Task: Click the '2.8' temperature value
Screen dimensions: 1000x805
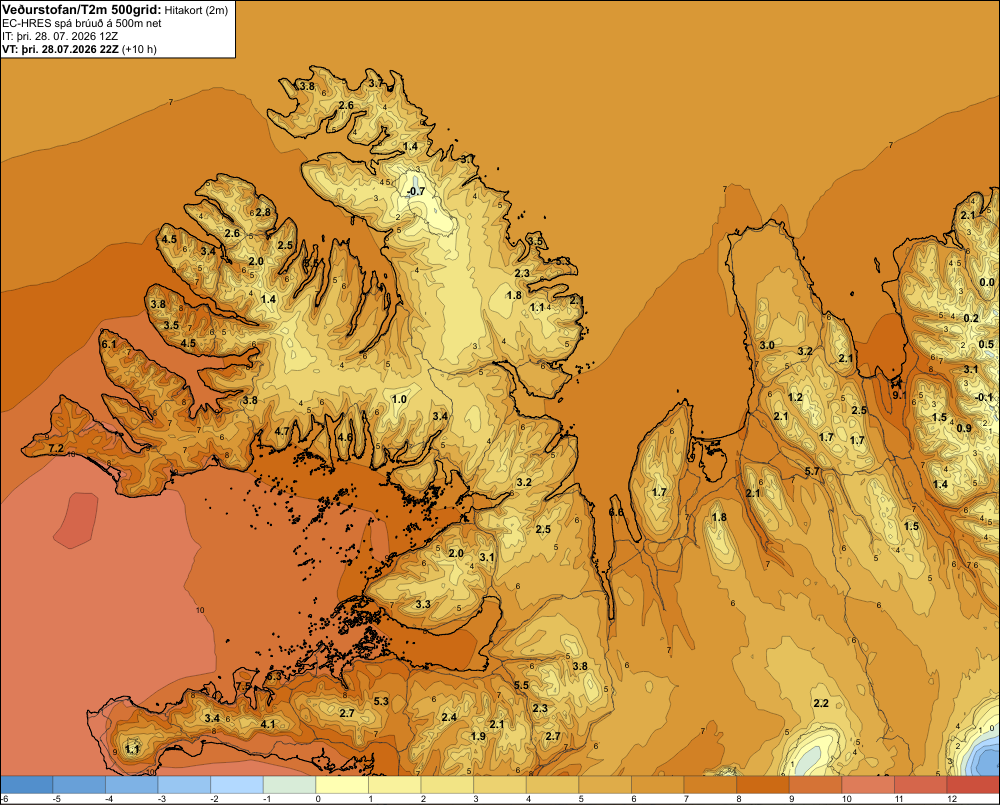Action: point(263,212)
